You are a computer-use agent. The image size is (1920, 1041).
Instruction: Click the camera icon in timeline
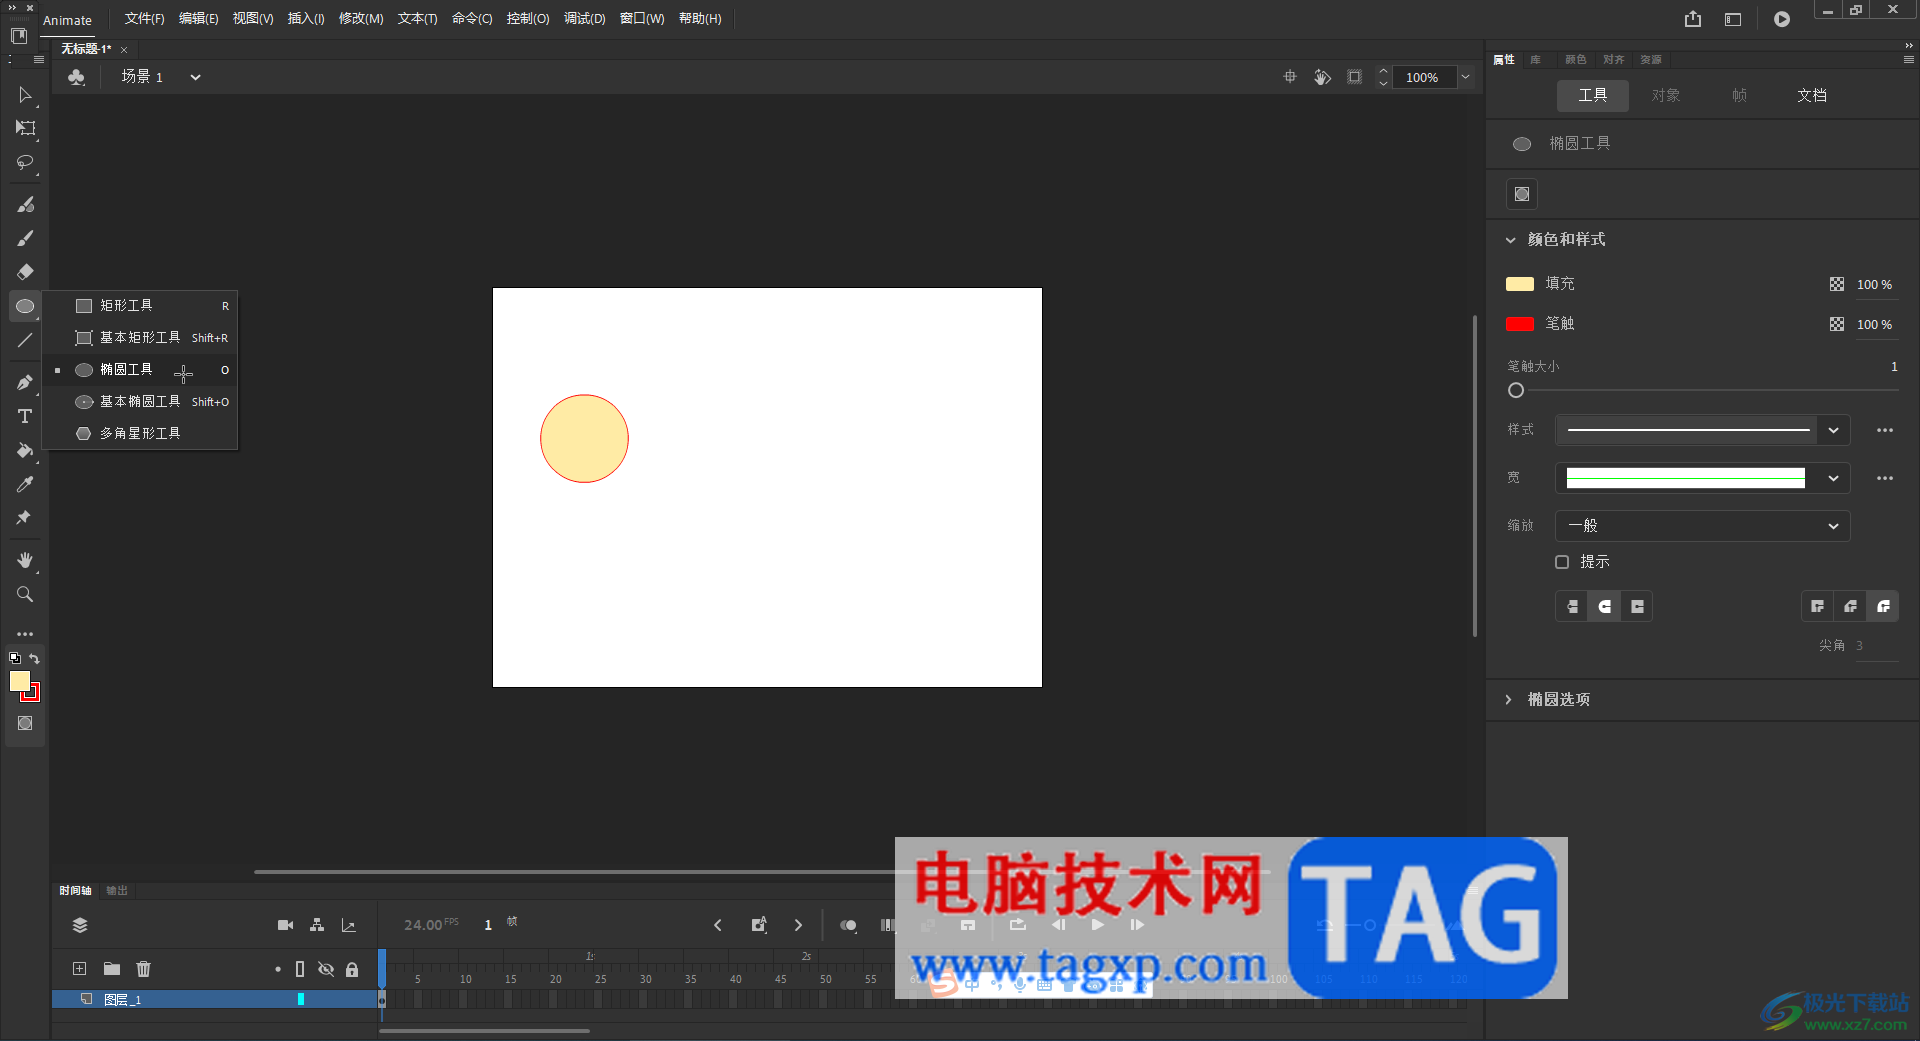285,925
